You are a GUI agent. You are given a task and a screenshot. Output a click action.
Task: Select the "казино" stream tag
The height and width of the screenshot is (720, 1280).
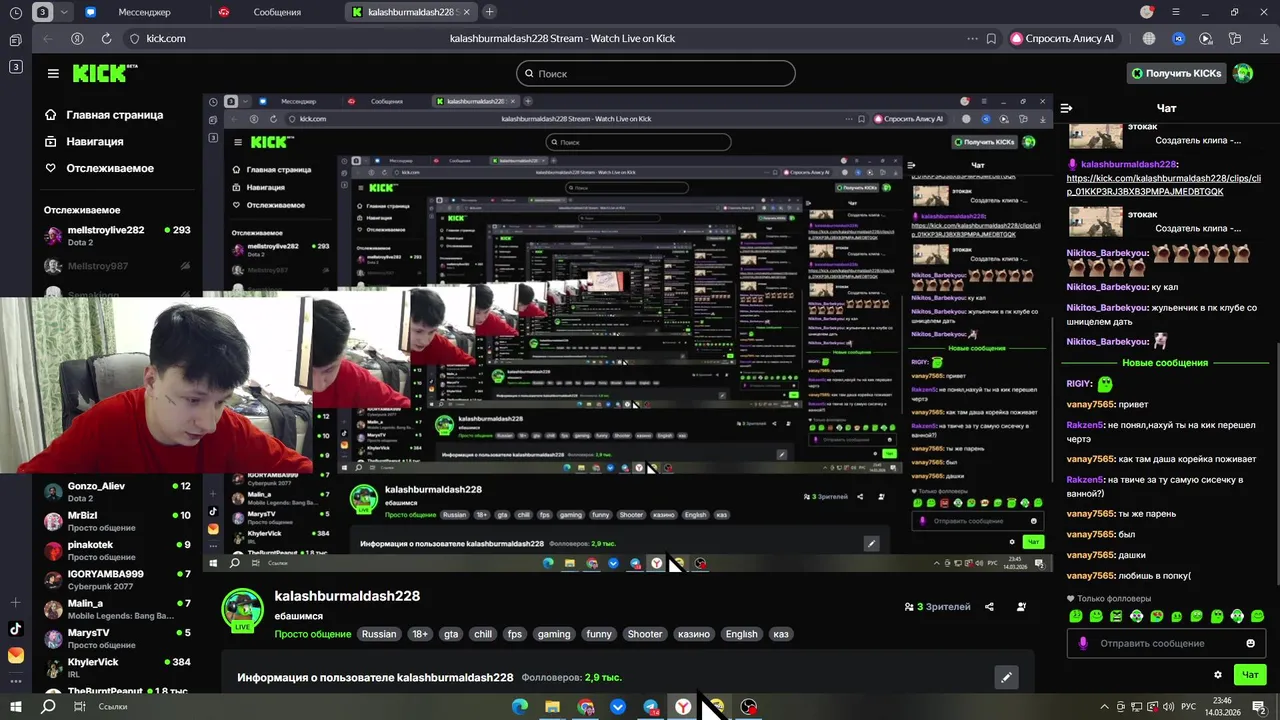pyautogui.click(x=694, y=634)
